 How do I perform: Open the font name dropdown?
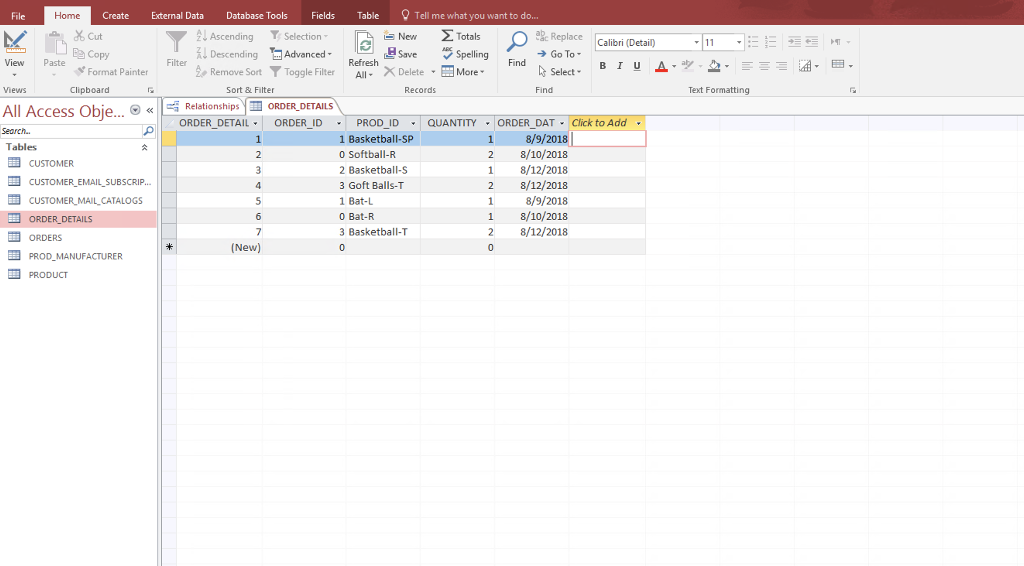[x=696, y=43]
